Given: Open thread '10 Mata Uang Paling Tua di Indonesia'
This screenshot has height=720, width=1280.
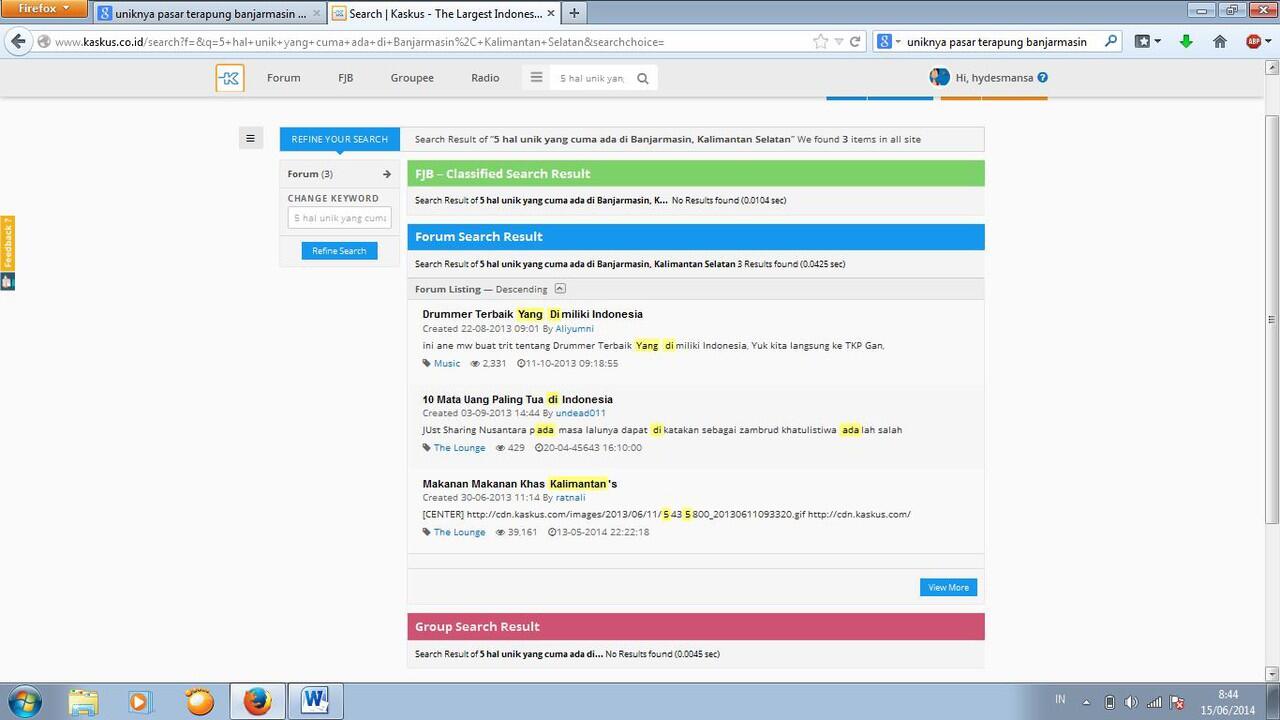Looking at the screenshot, I should click(517, 399).
